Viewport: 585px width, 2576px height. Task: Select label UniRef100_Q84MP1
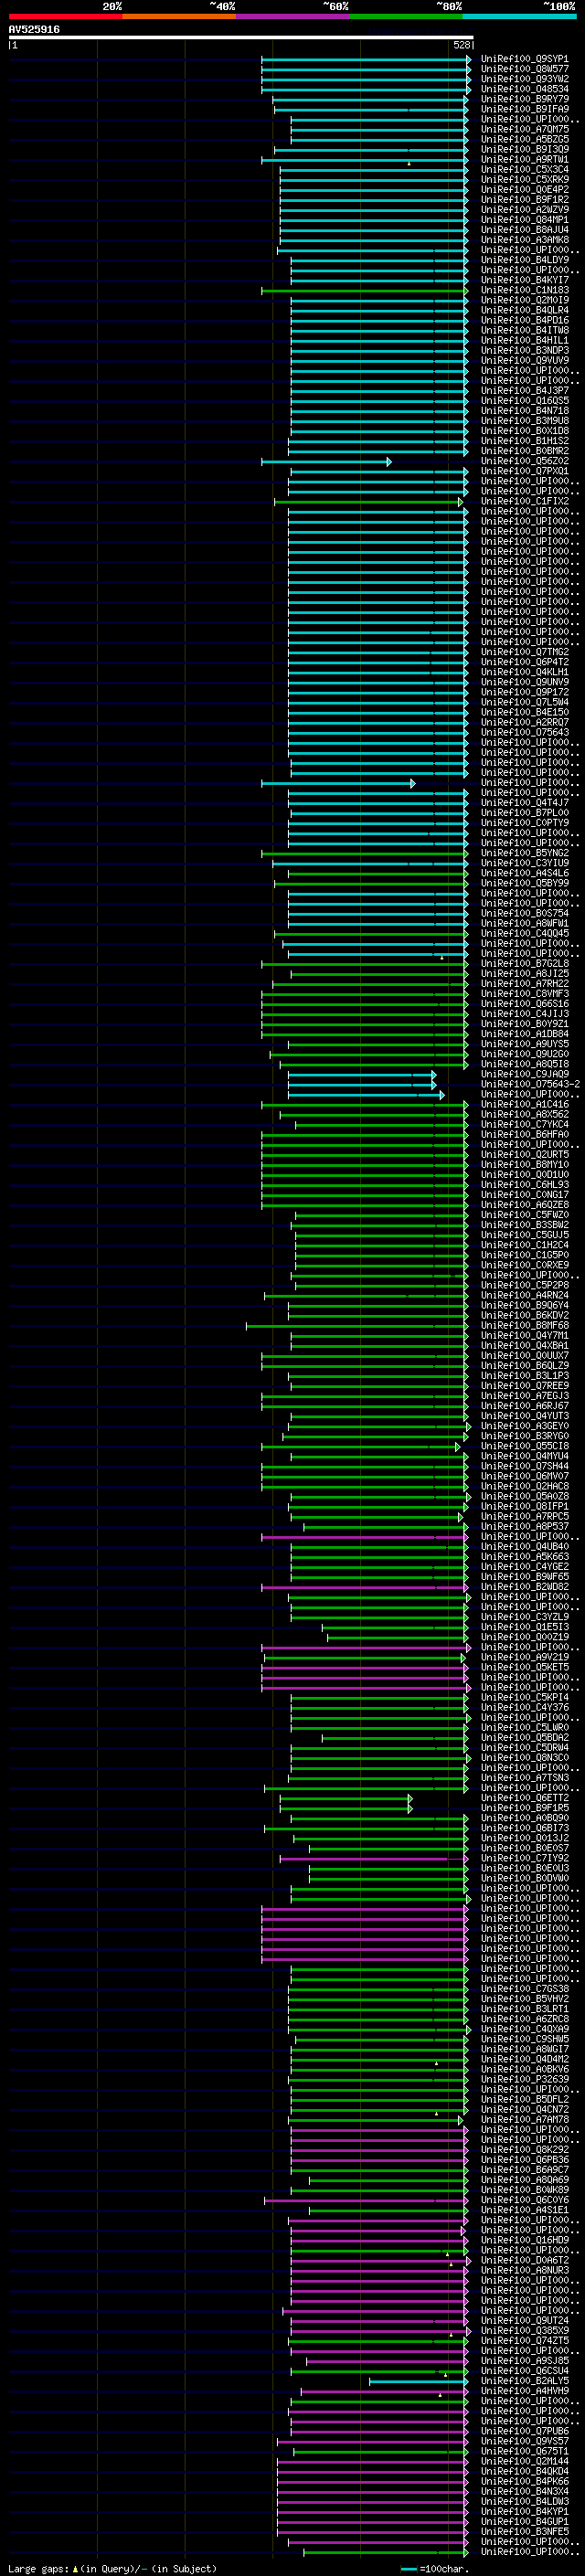pos(524,220)
